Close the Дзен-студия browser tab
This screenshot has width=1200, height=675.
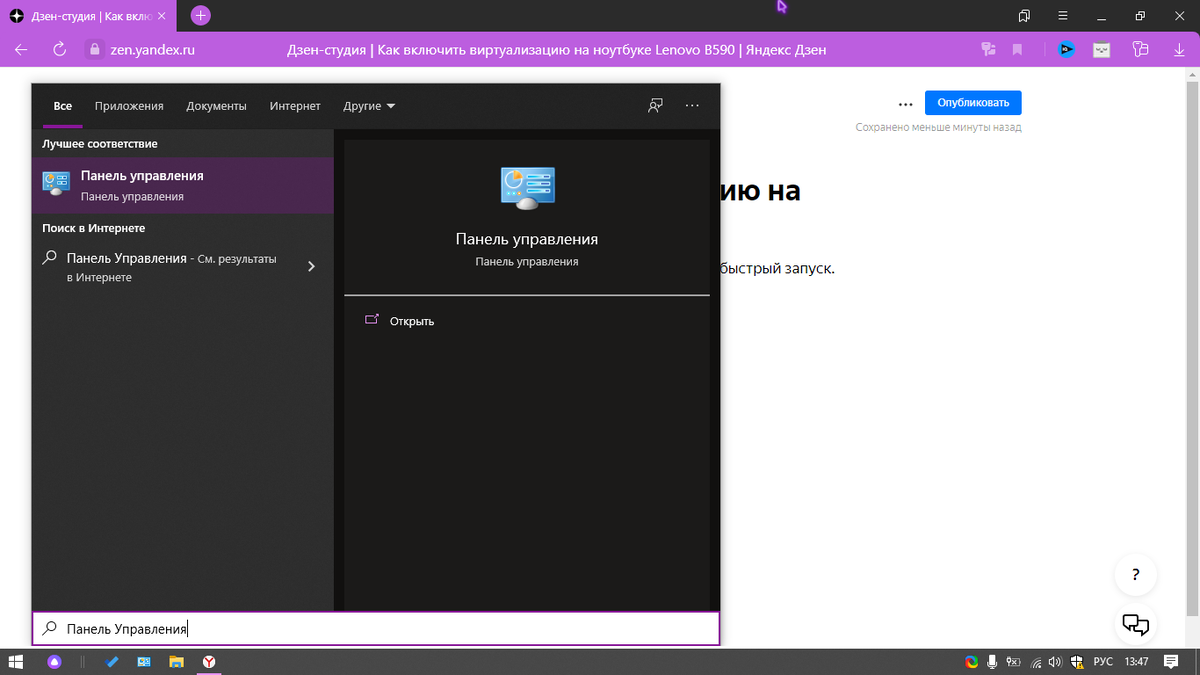pyautogui.click(x=162, y=16)
